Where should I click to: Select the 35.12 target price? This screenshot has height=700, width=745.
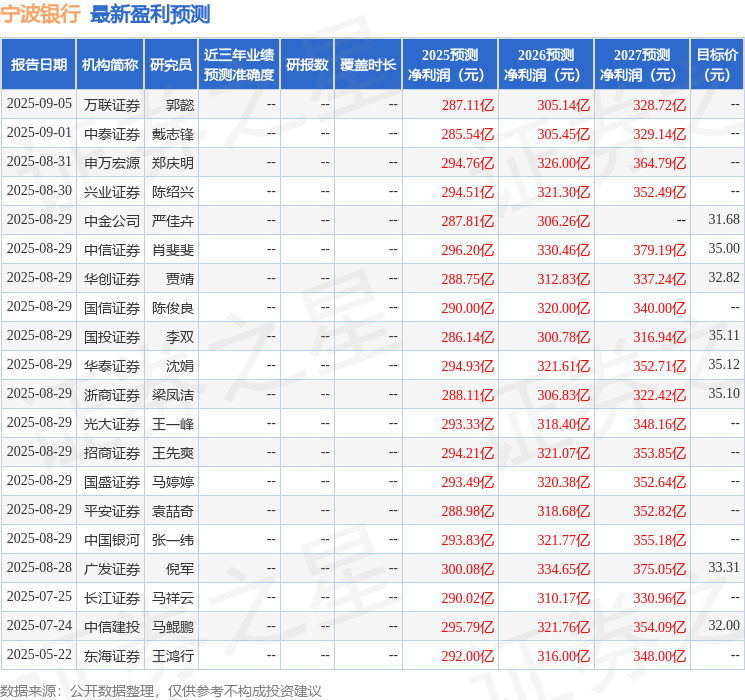tap(724, 364)
